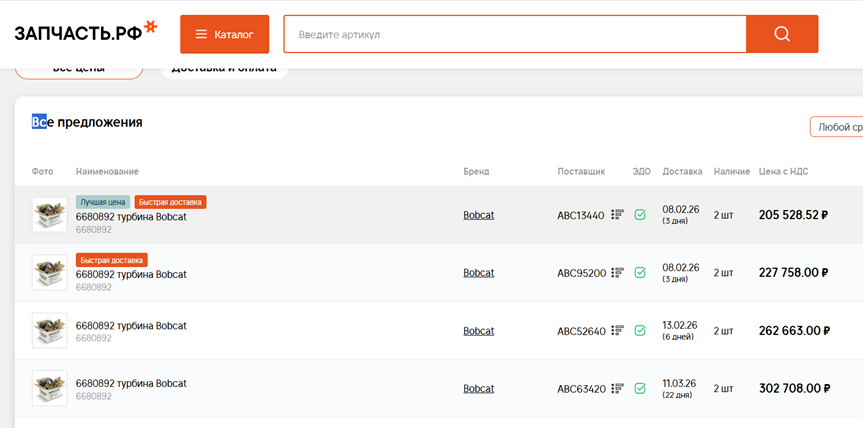The height and width of the screenshot is (428, 863).
Task: Click Быстрая доставка badge in ABC95200 row
Action: tap(112, 260)
